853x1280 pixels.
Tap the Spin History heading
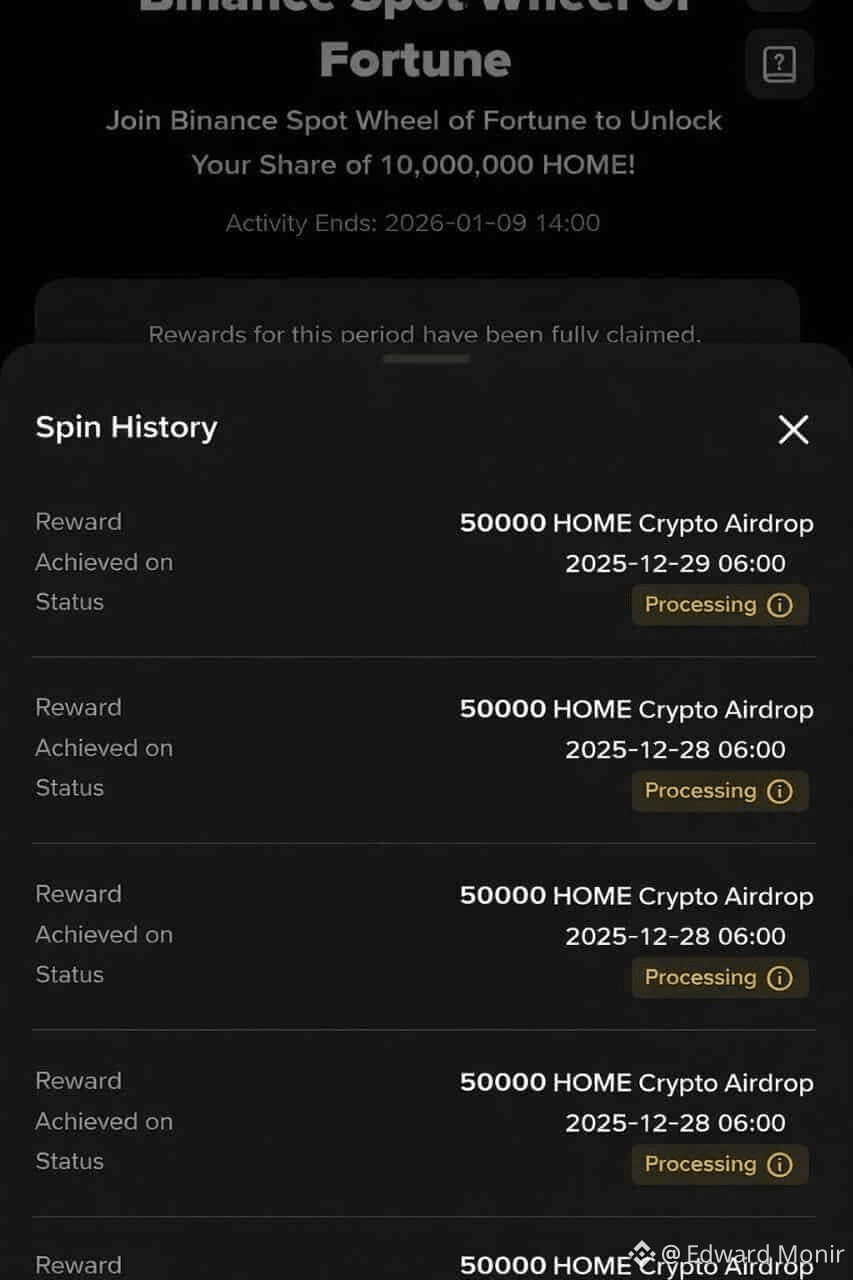tap(126, 428)
